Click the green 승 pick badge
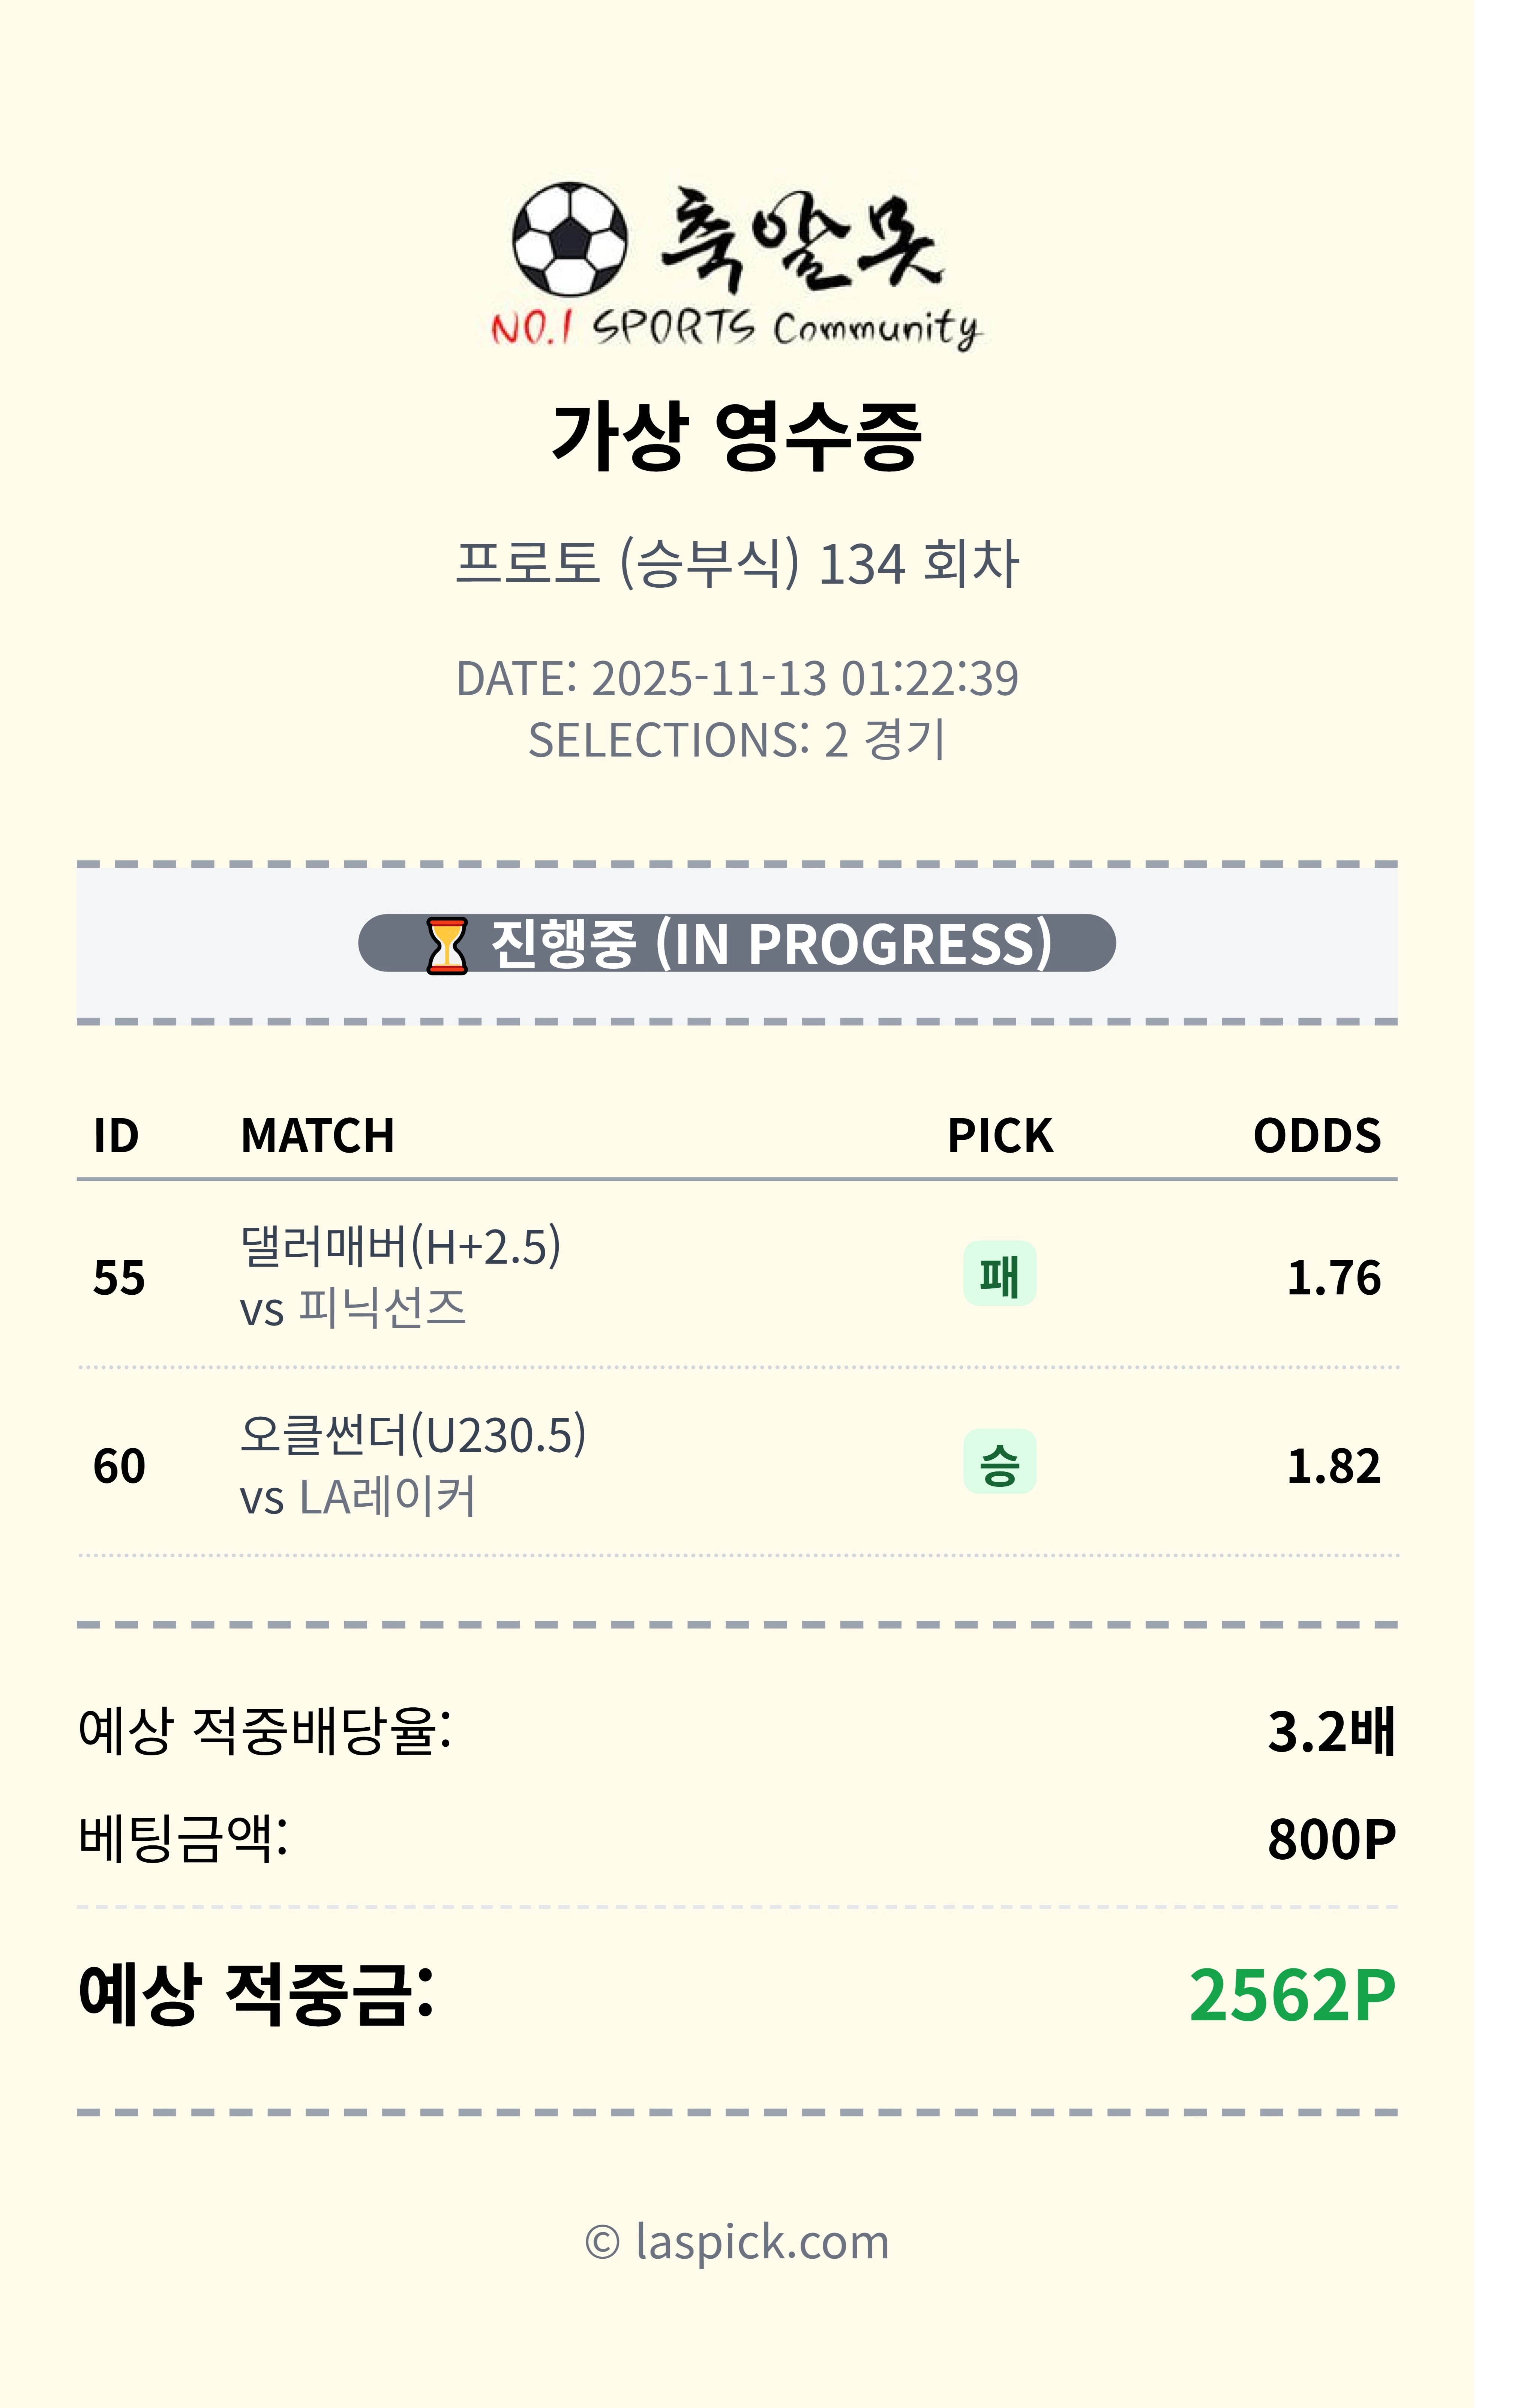Screen dimensions: 1536x2408 (x=999, y=1463)
